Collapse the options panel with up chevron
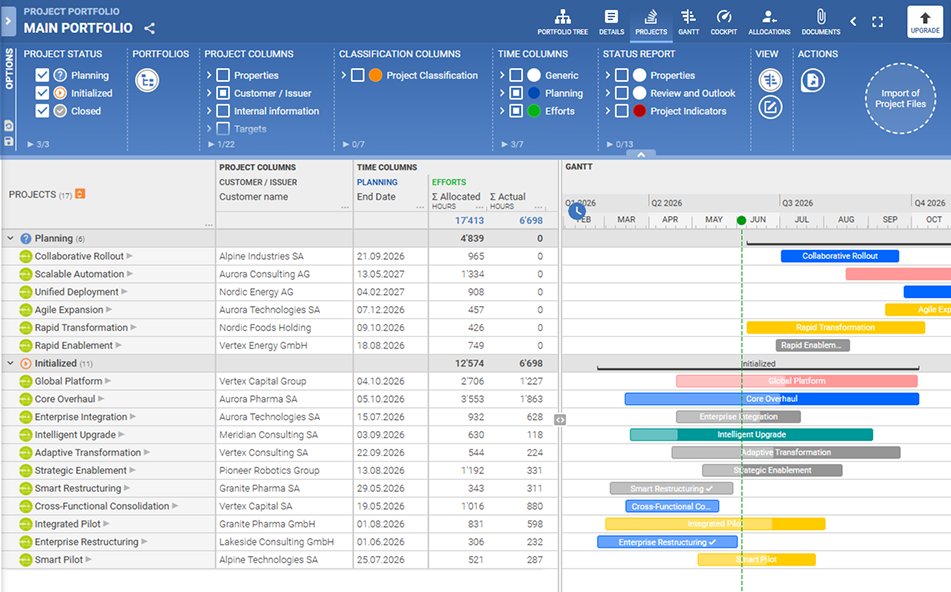The image size is (951, 592). click(641, 155)
